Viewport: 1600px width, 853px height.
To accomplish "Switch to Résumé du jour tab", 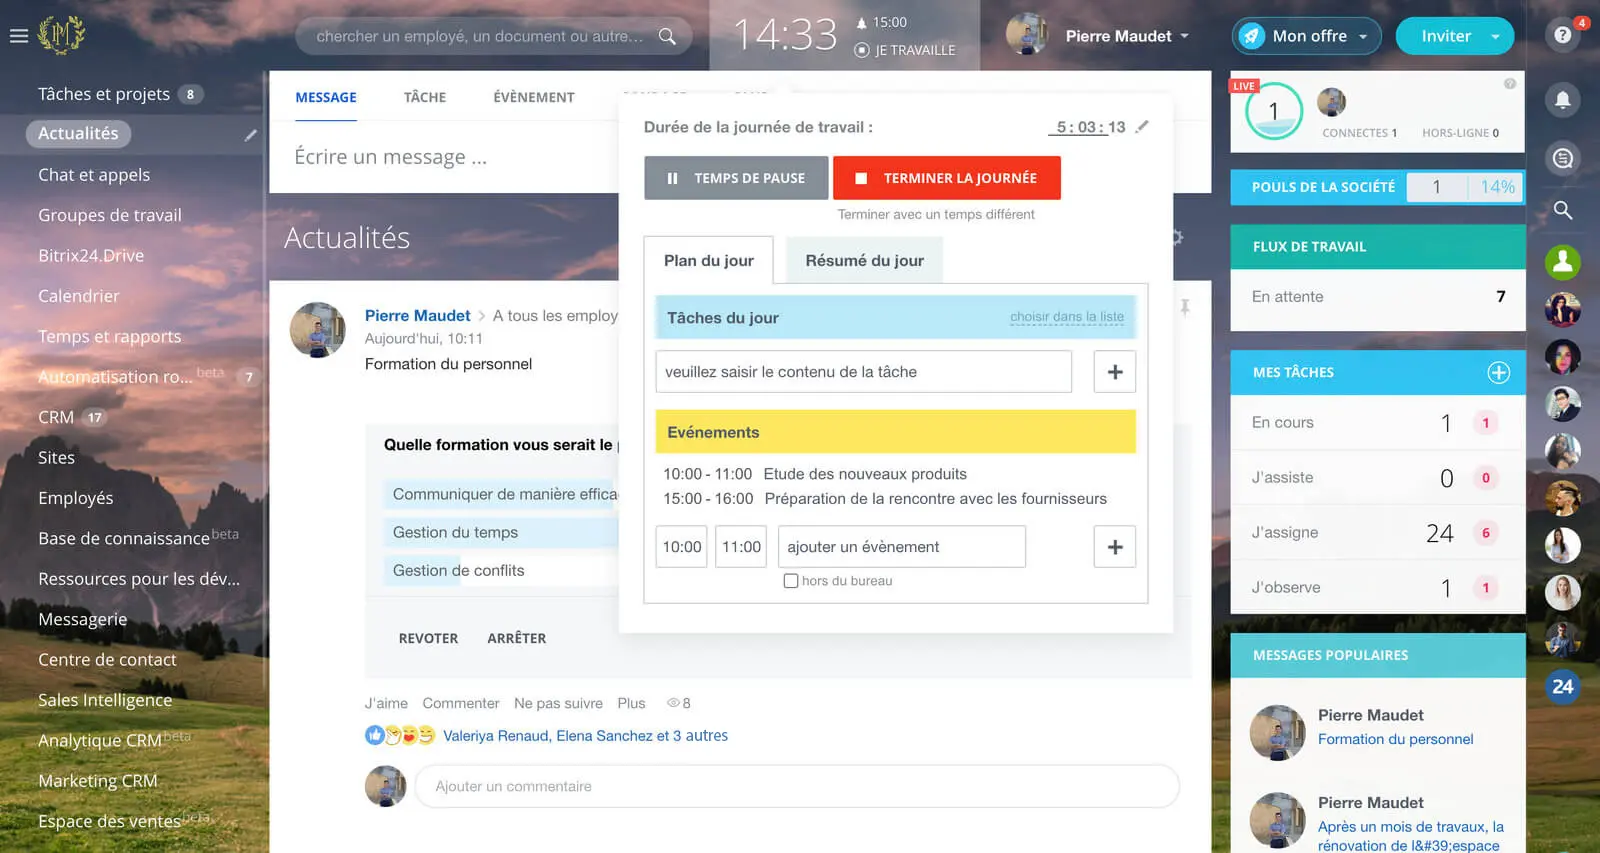I will point(864,260).
